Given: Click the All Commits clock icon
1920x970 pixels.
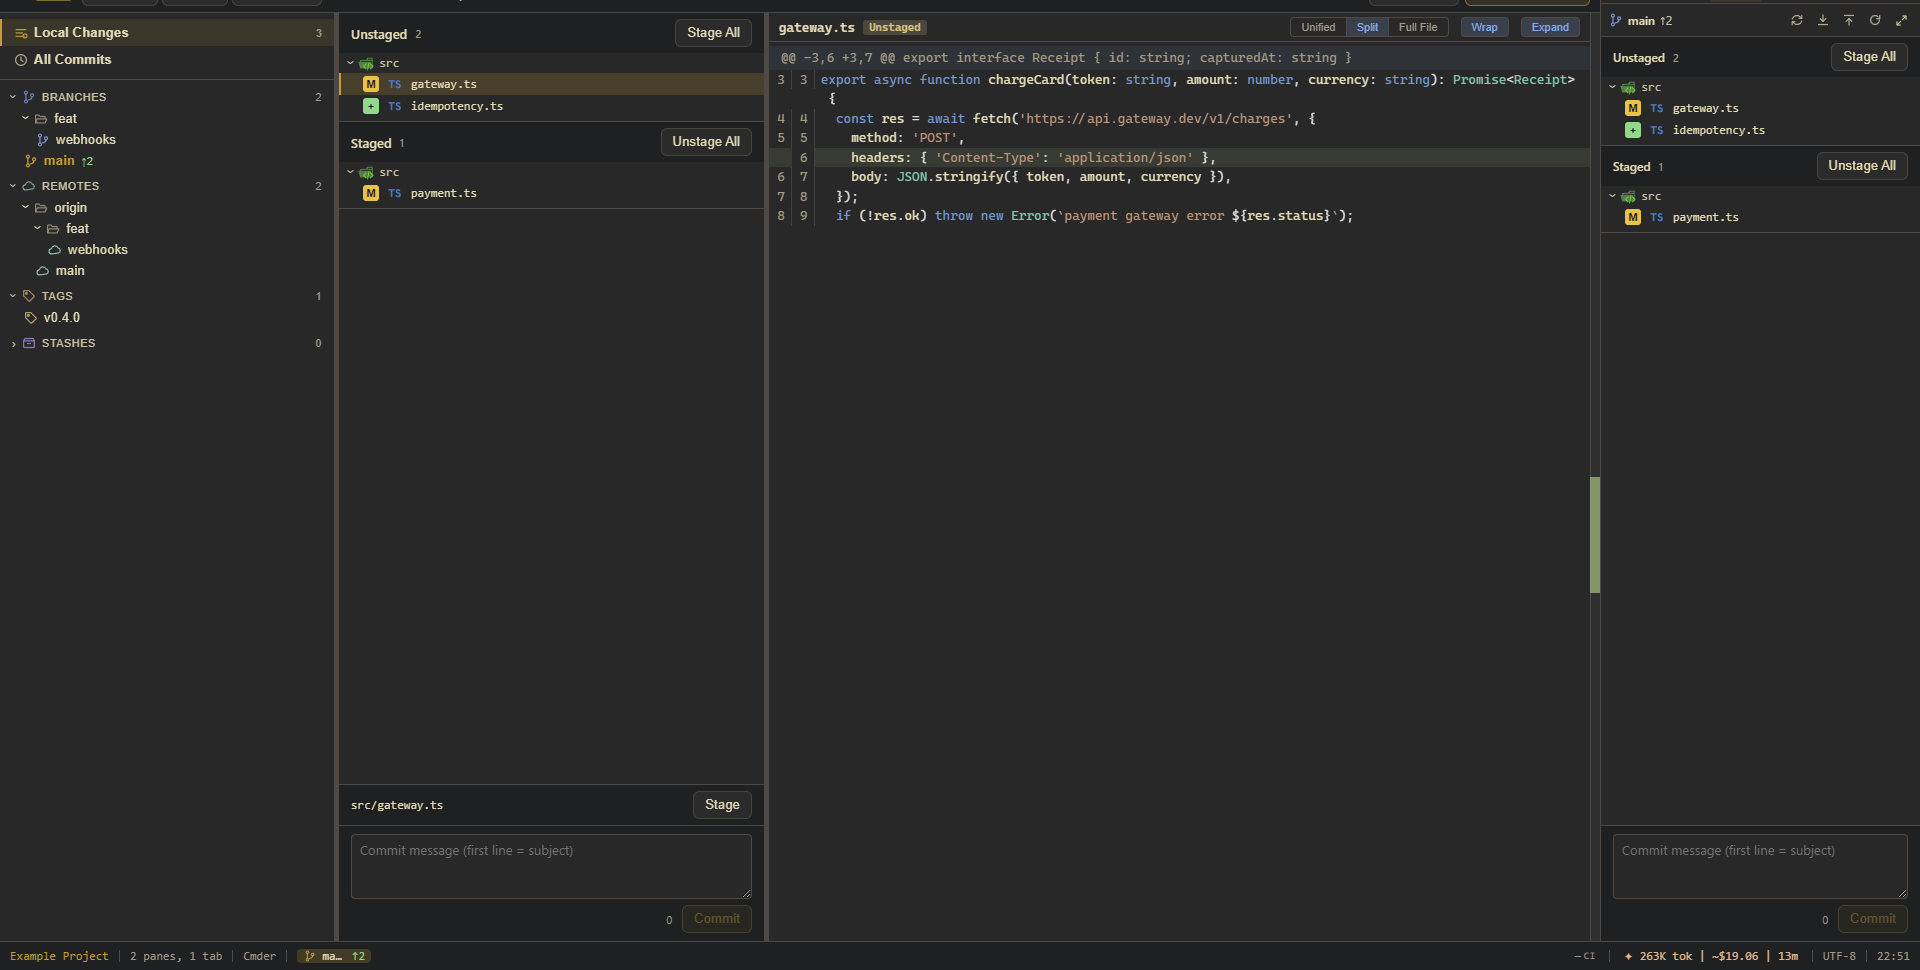Looking at the screenshot, I should tap(21, 60).
